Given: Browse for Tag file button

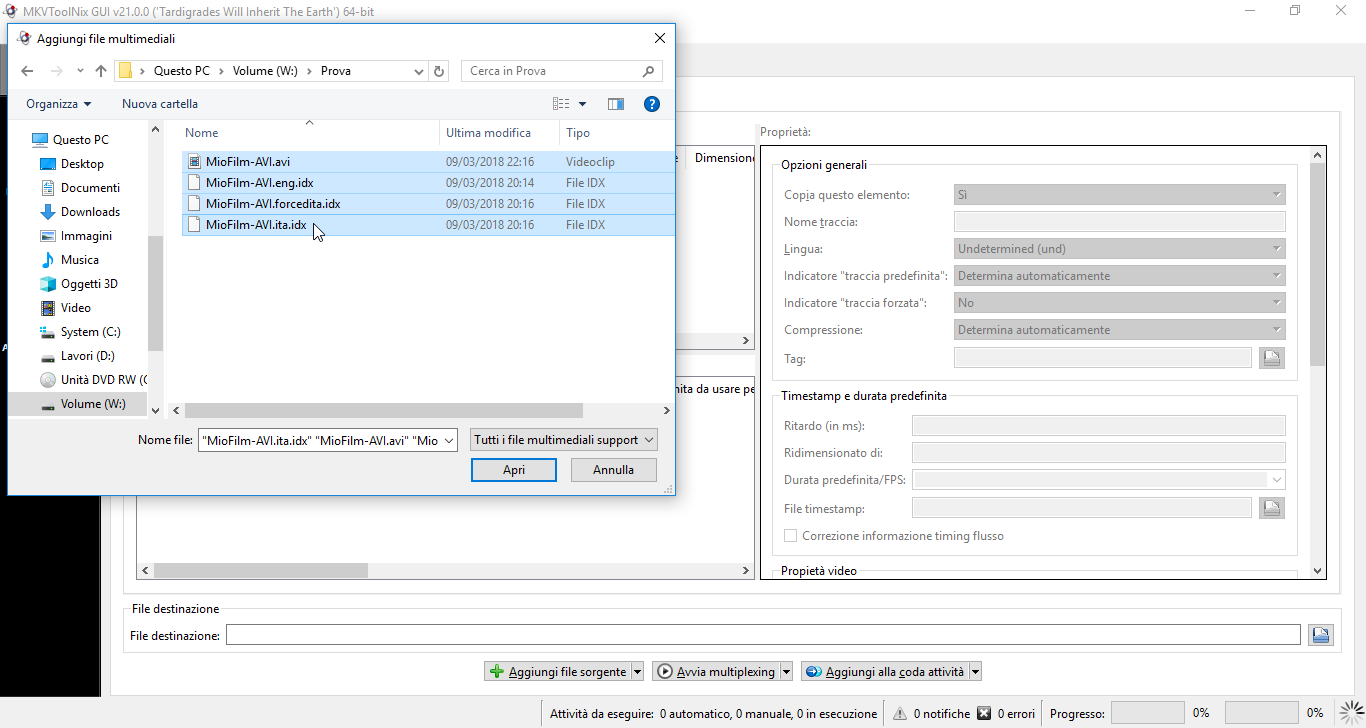Looking at the screenshot, I should point(1271,357).
